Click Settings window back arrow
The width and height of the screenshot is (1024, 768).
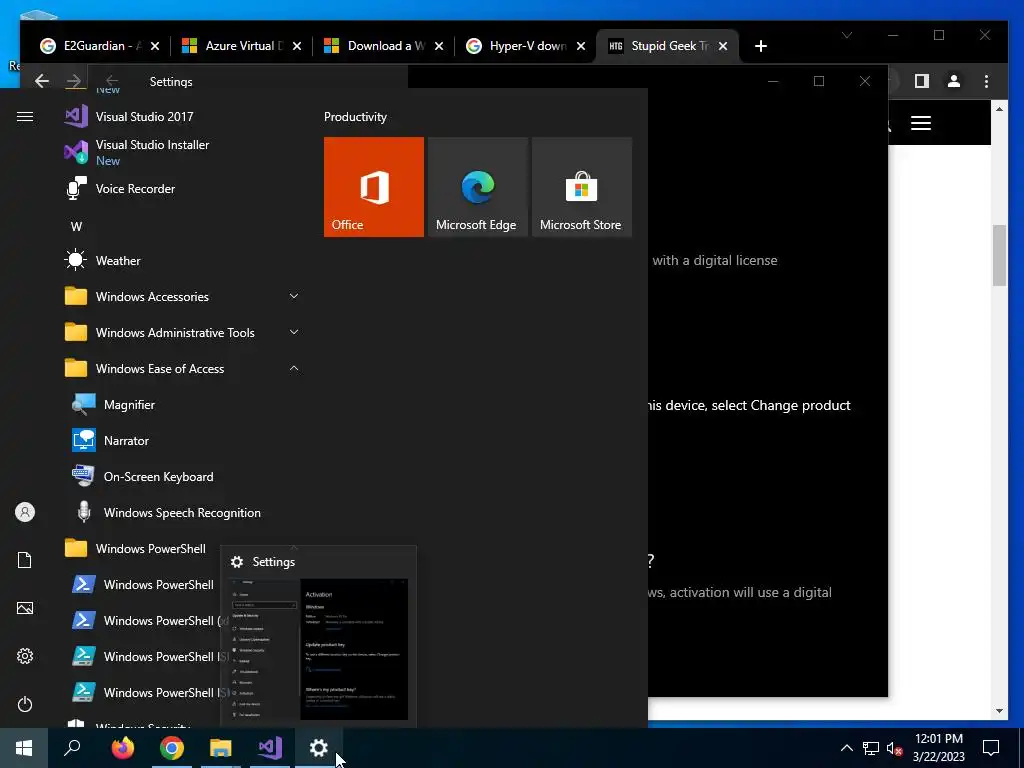click(x=112, y=81)
